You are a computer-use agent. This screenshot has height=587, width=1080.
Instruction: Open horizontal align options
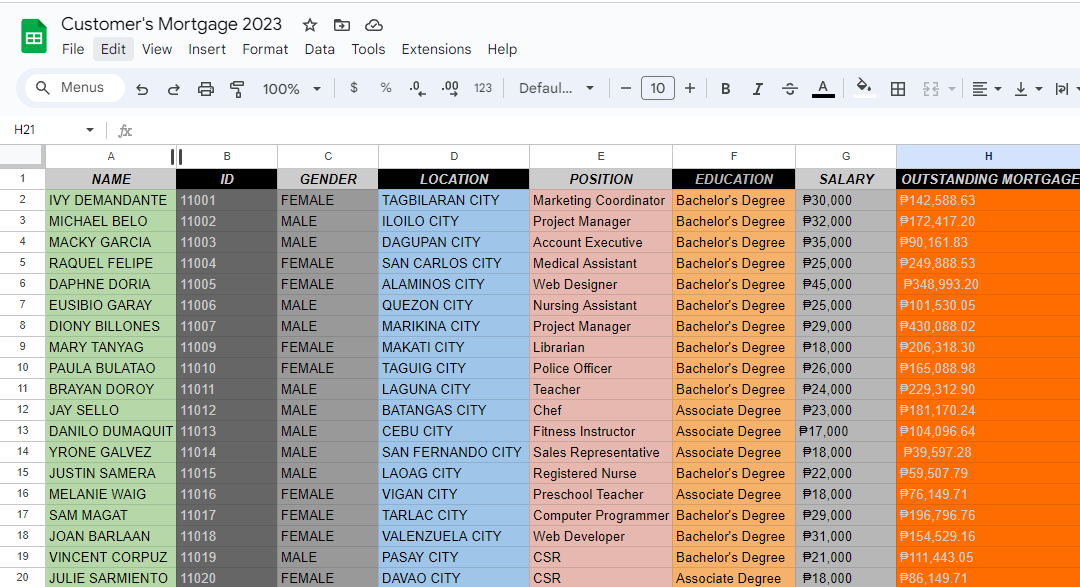[986, 89]
